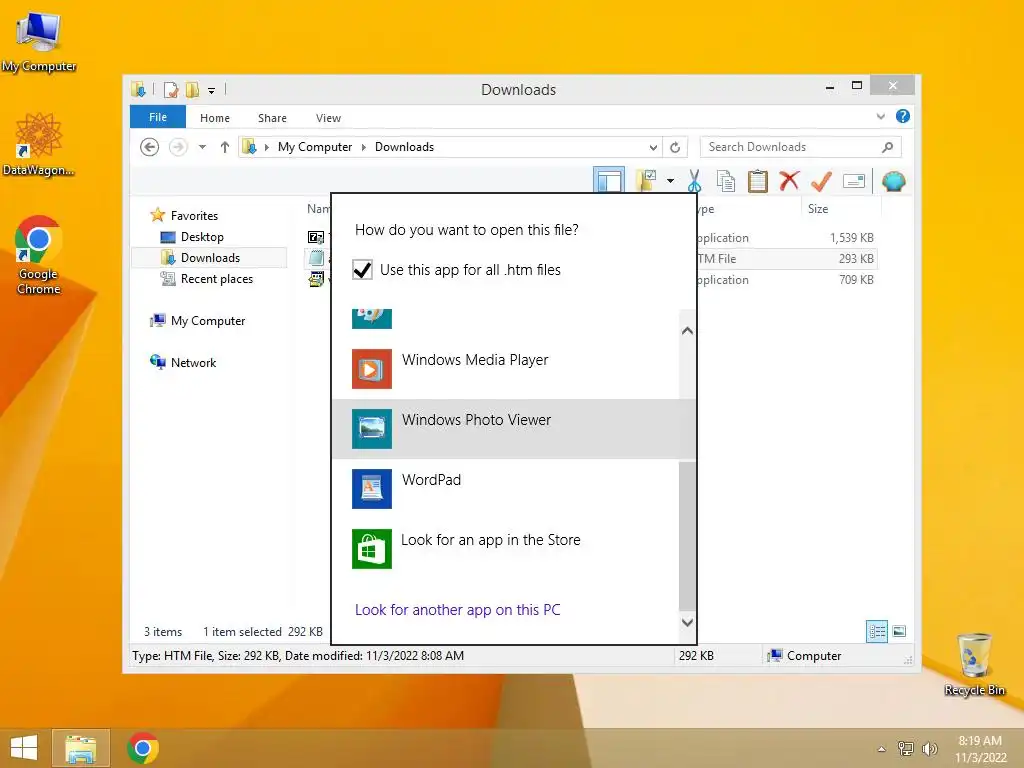Click the volume speaker tray icon

coord(929,749)
